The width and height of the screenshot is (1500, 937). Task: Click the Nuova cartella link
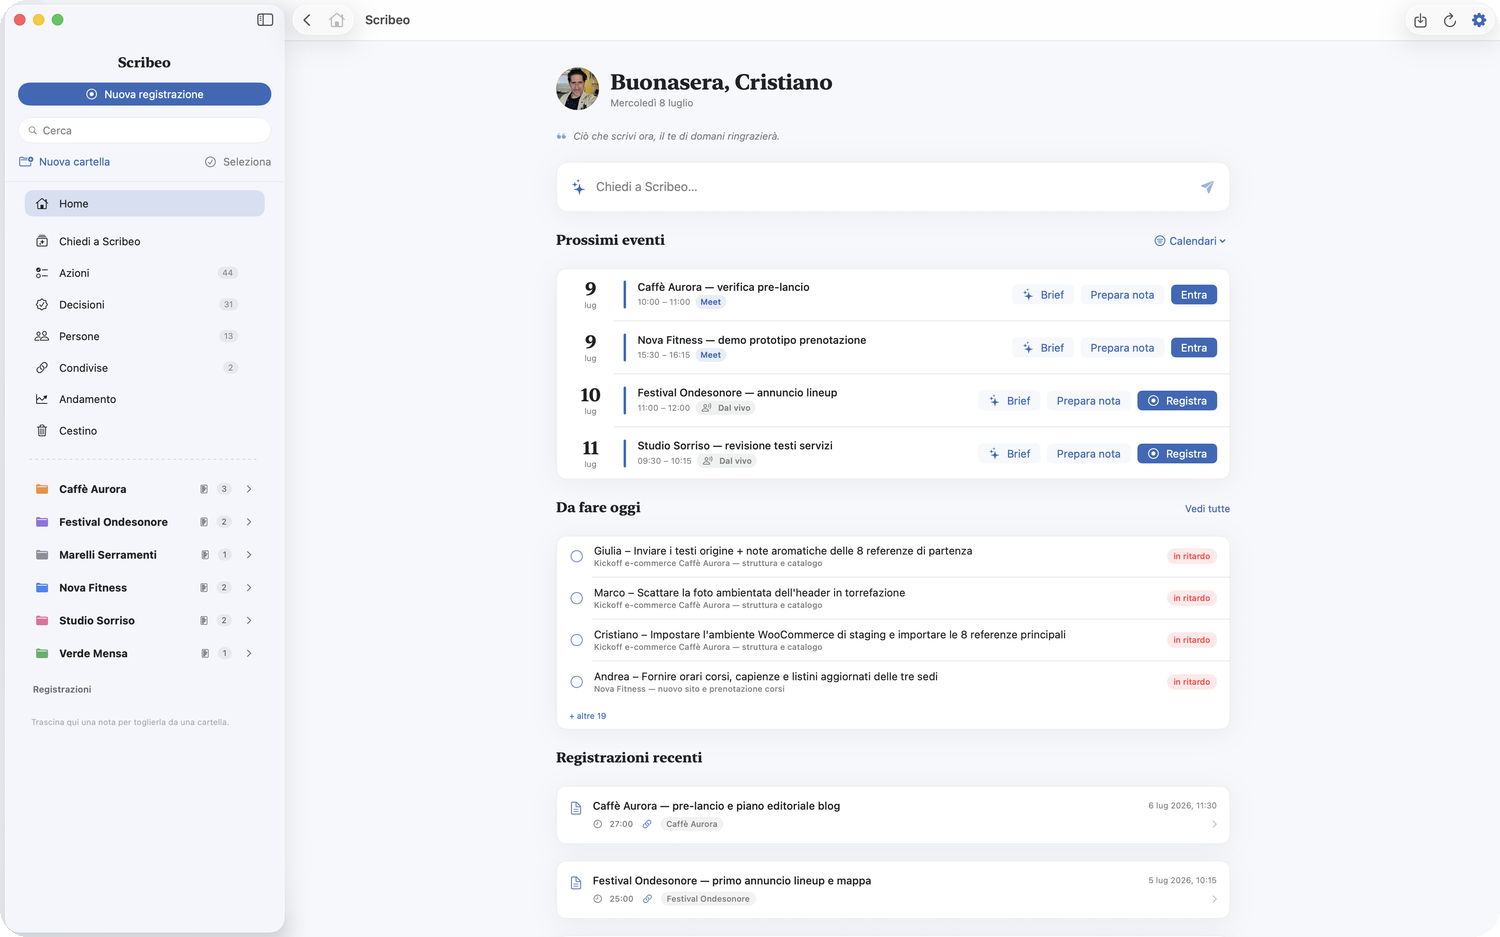[65, 162]
